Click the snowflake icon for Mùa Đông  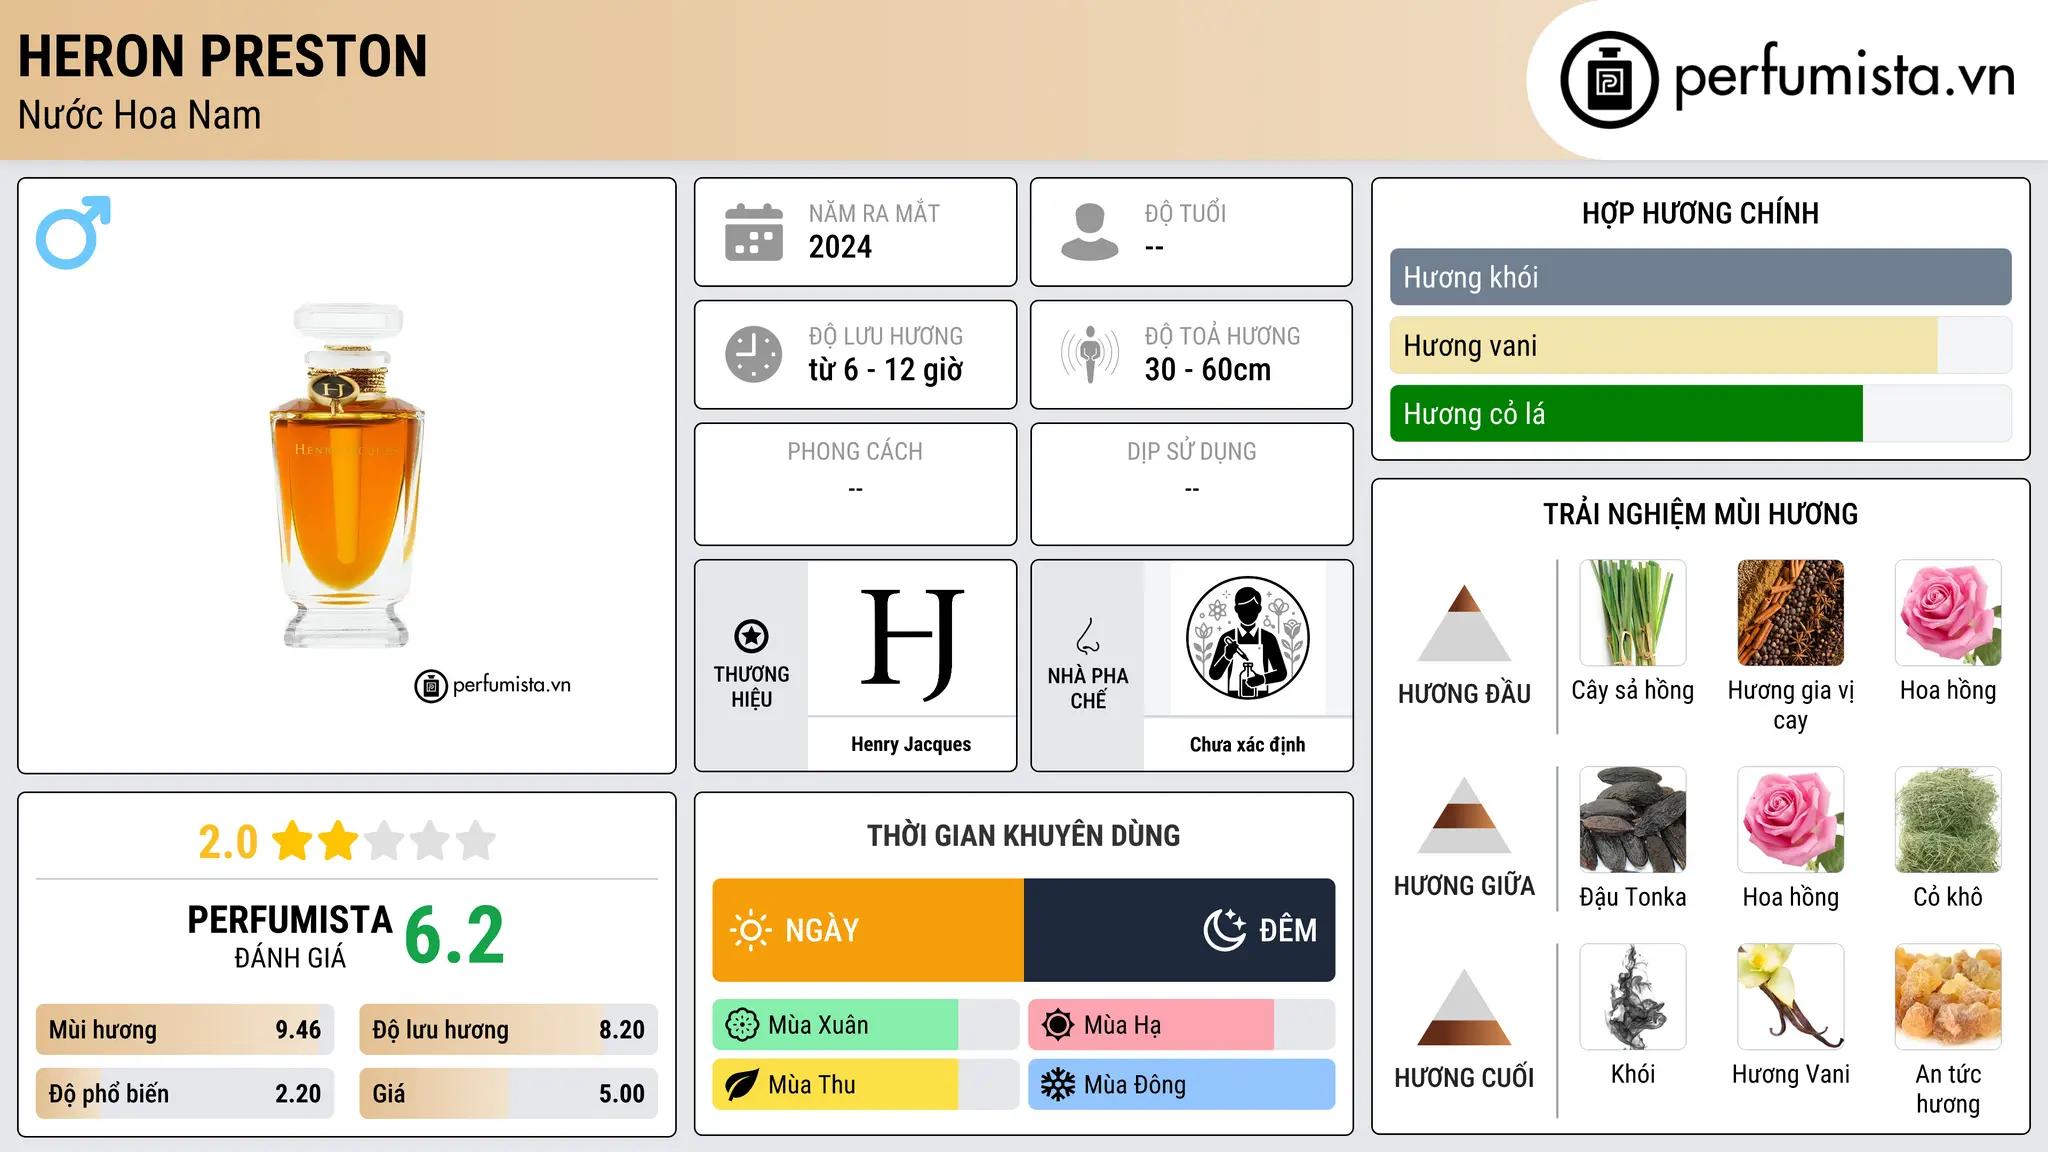pyautogui.click(x=1058, y=1085)
